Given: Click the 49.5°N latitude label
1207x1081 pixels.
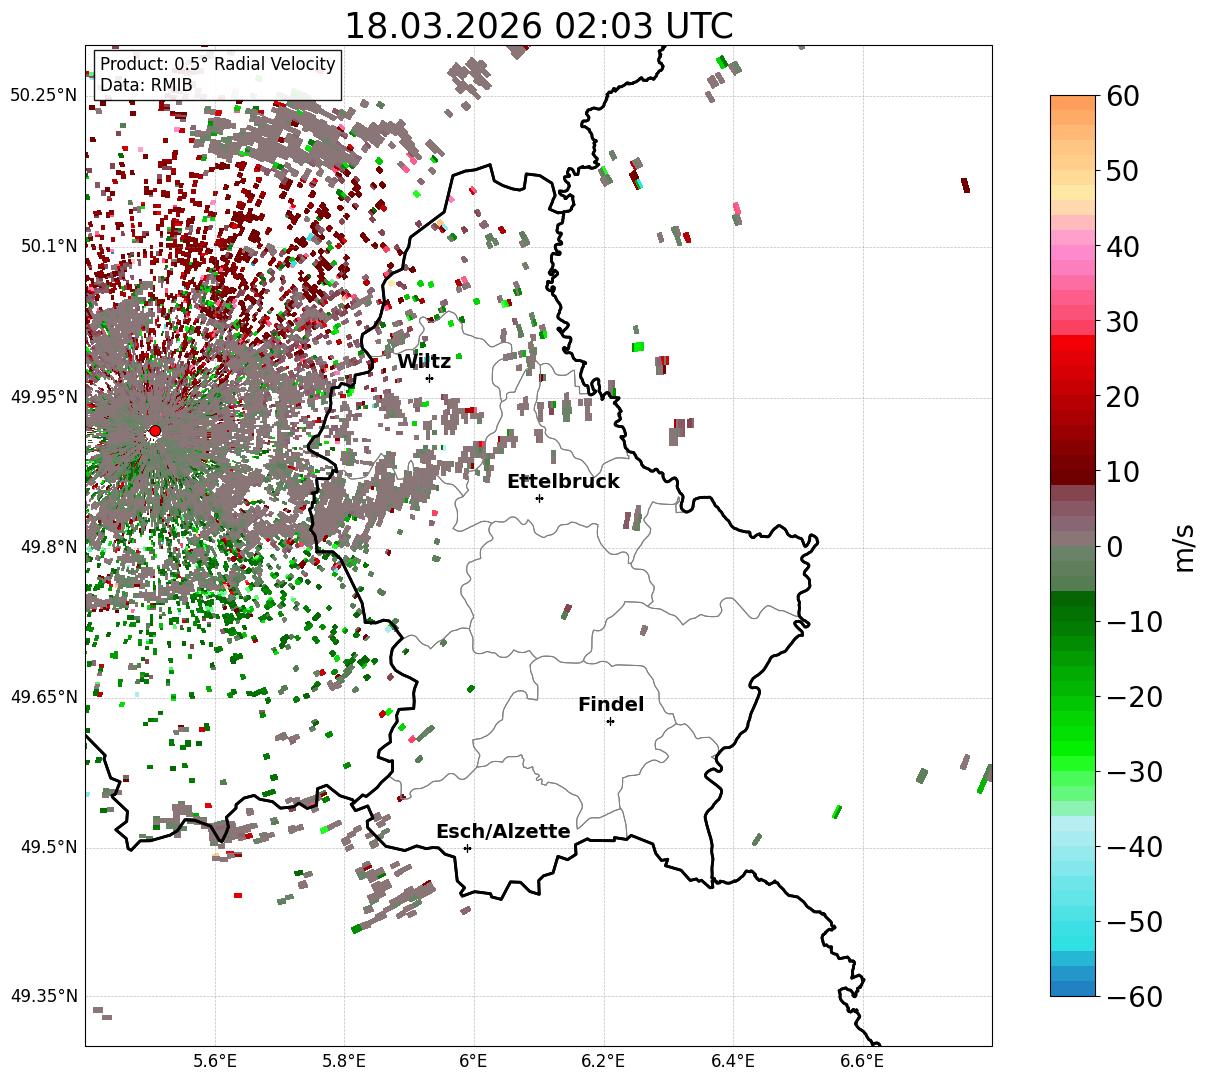Looking at the screenshot, I should pos(48,847).
